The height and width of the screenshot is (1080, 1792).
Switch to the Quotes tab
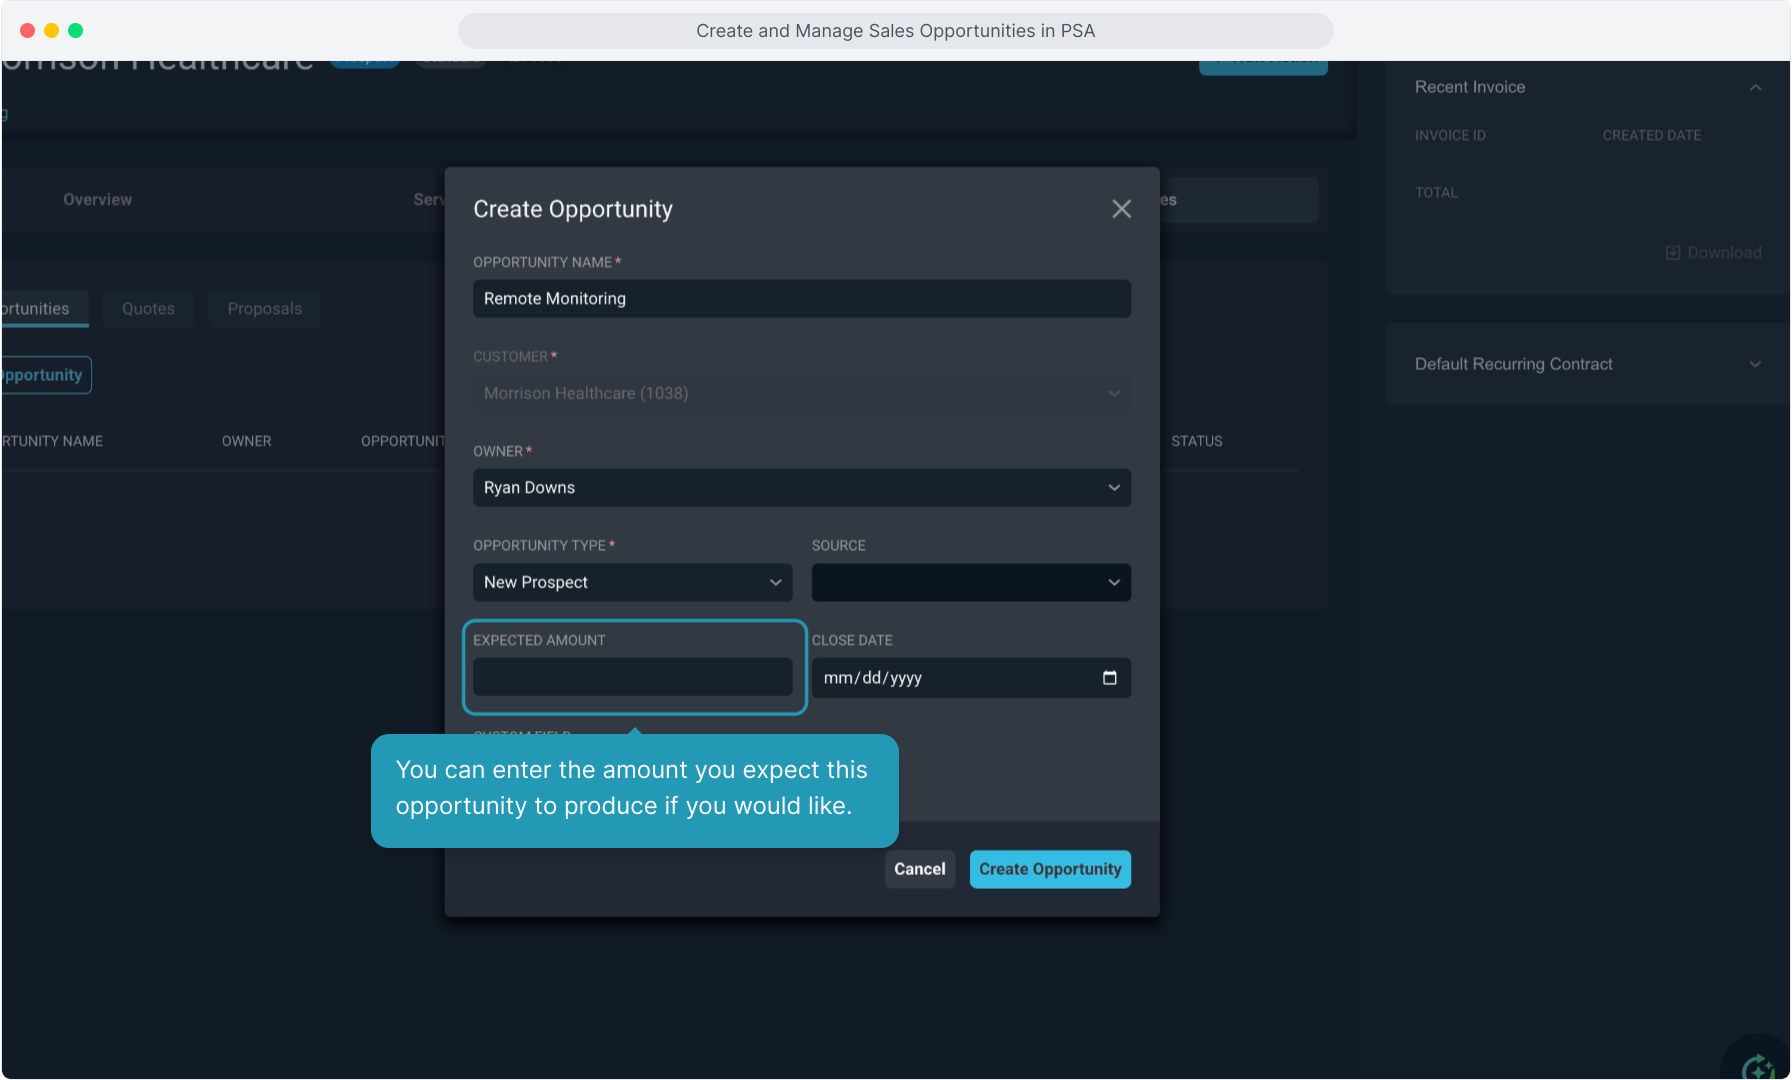pyautogui.click(x=148, y=309)
